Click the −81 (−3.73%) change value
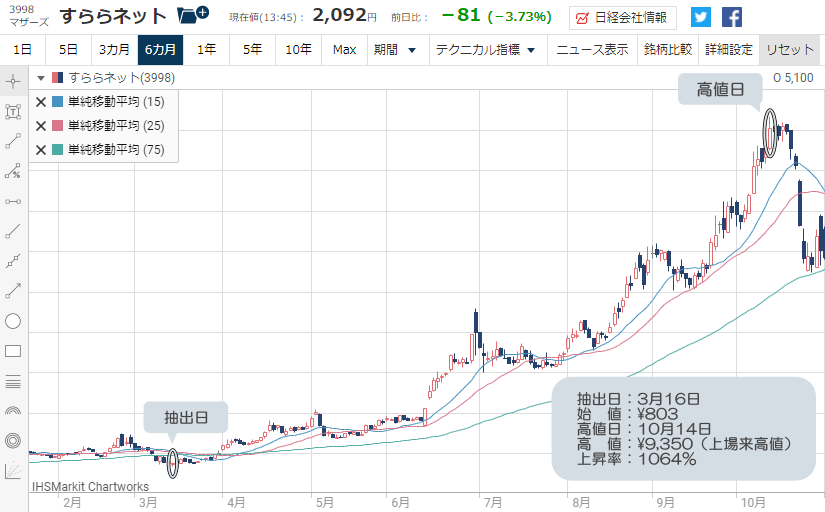This screenshot has height=512, width=825. (x=497, y=16)
